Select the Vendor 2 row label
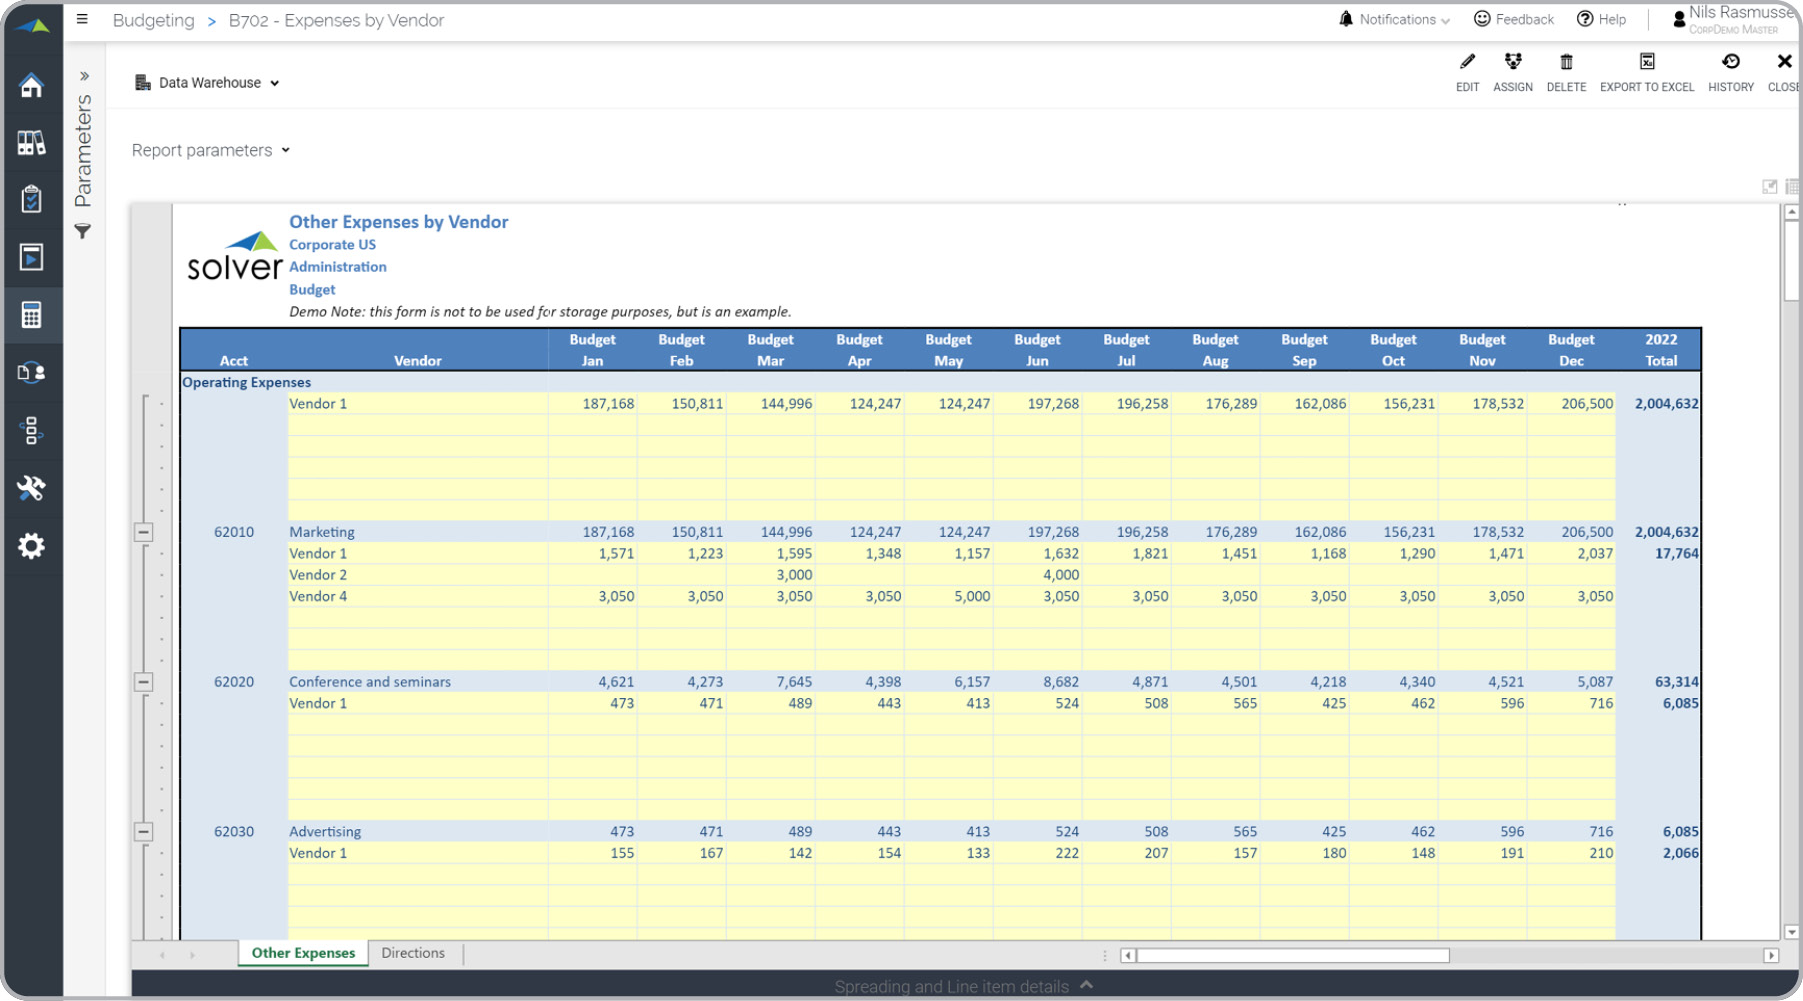The image size is (1803, 1001). pos(318,575)
